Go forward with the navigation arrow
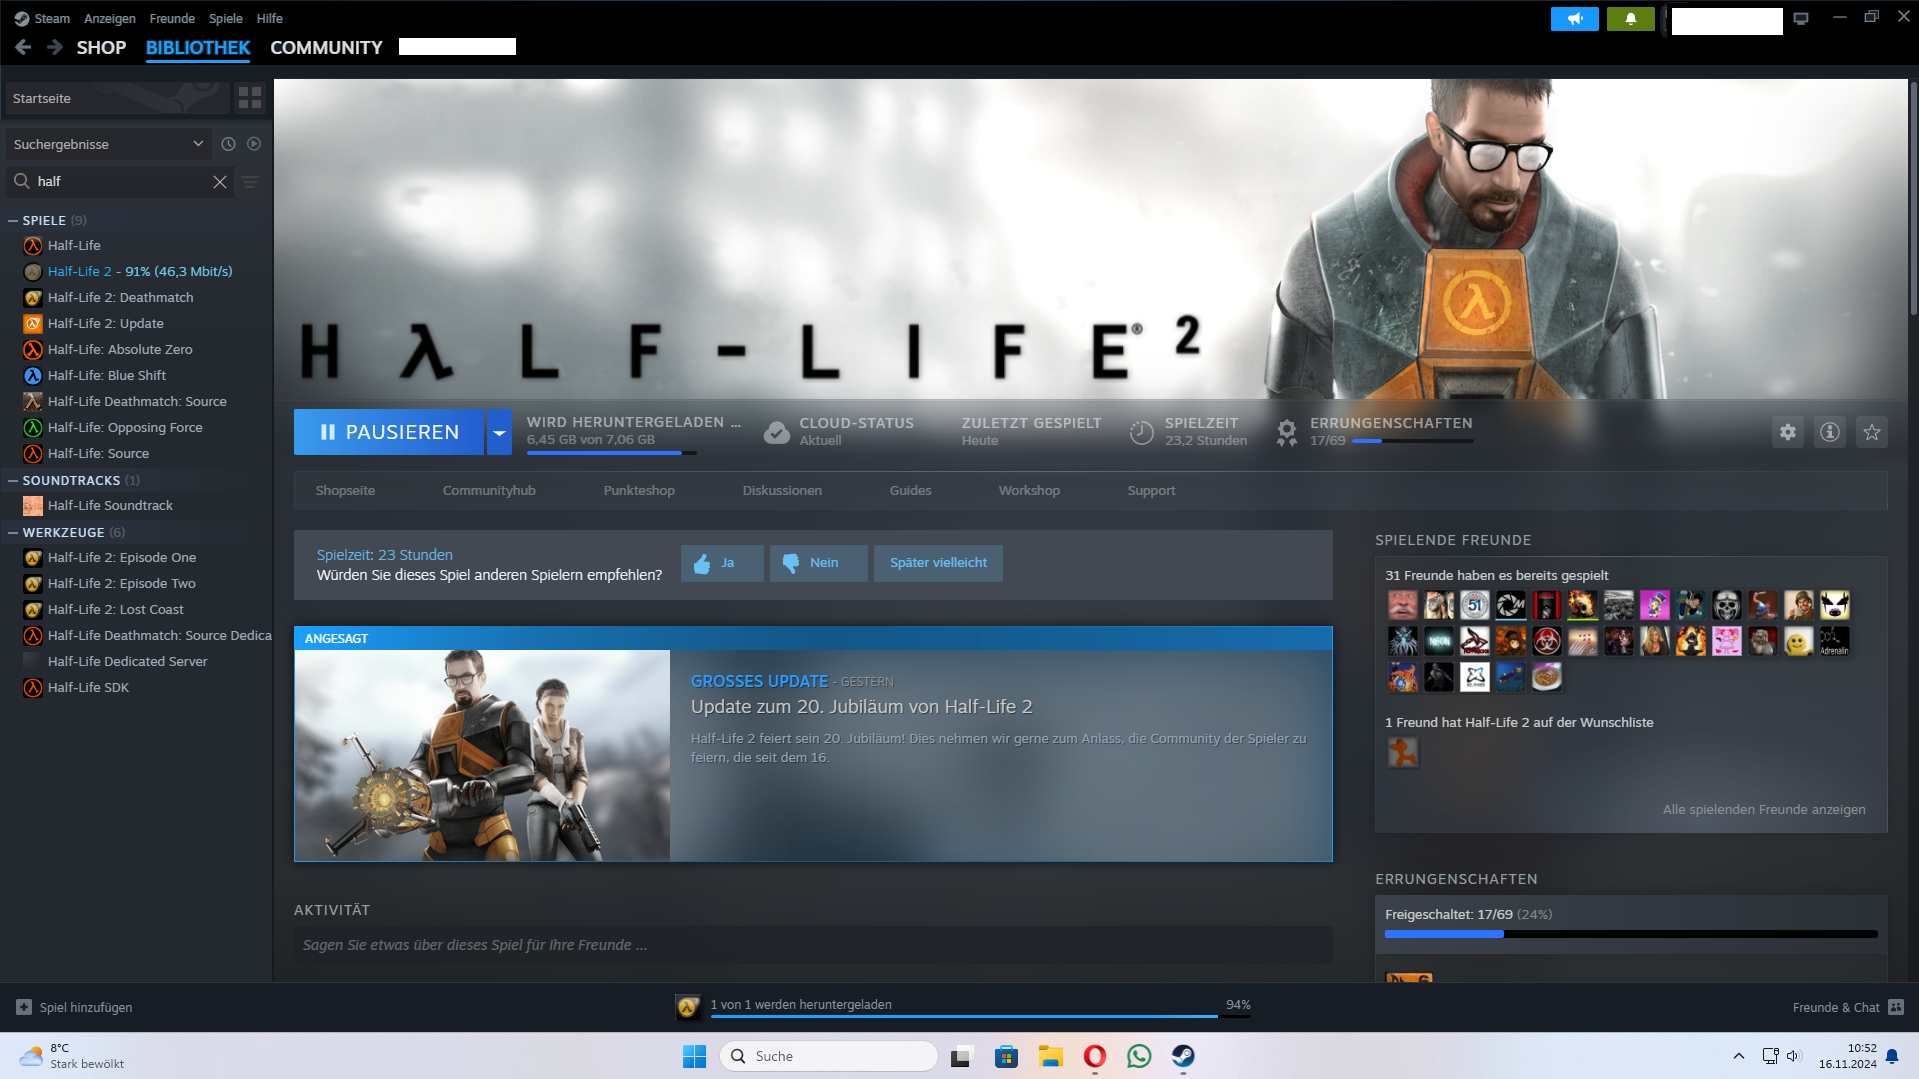The image size is (1919, 1079). click(55, 47)
